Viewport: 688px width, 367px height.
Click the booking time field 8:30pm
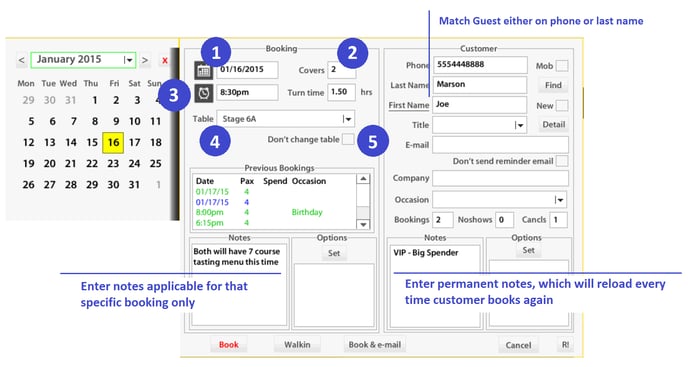coord(247,93)
